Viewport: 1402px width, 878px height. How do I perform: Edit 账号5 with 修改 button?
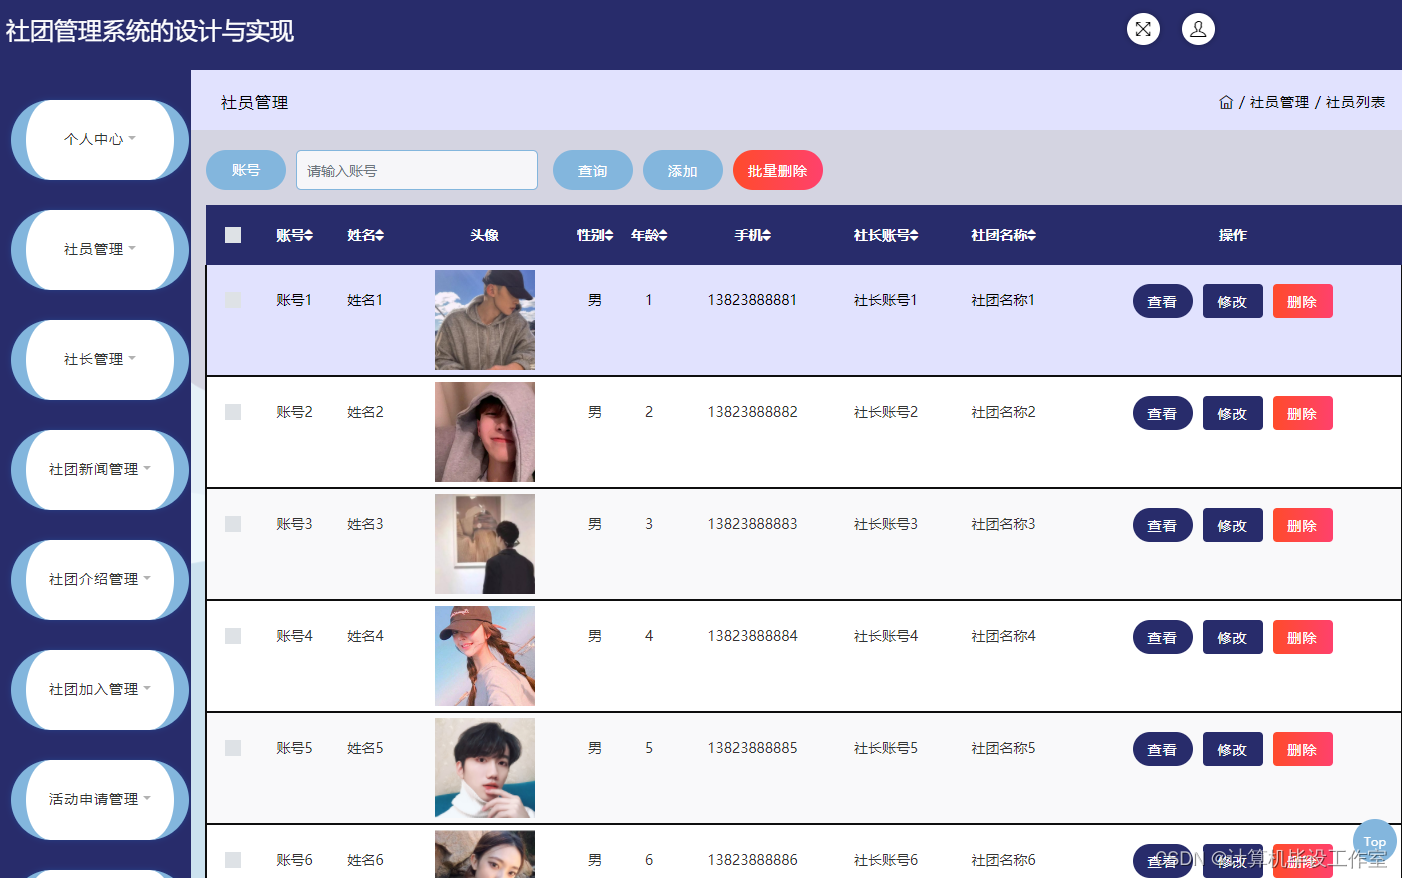(x=1233, y=749)
